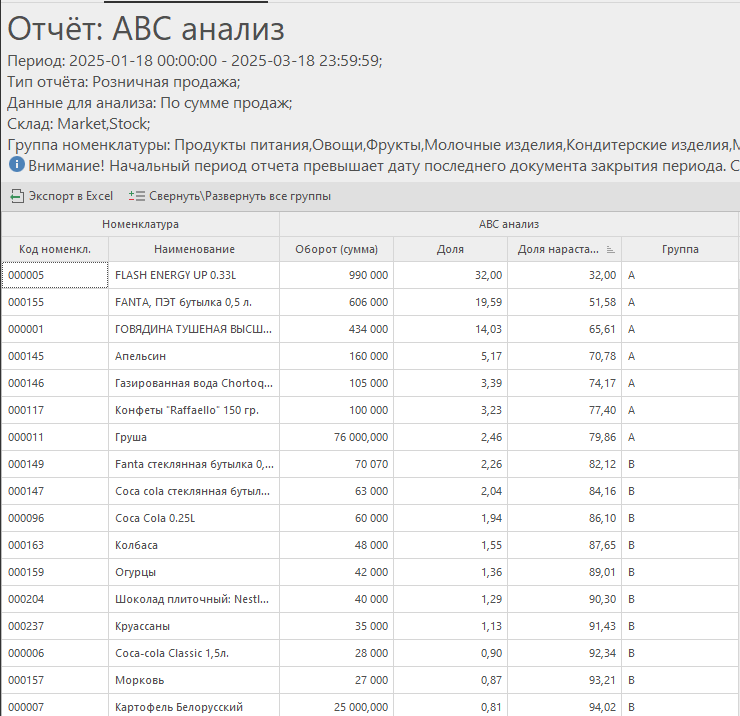Image resolution: width=740 pixels, height=716 pixels.
Task: Click cumulative share 91,43
Action: click(564, 626)
